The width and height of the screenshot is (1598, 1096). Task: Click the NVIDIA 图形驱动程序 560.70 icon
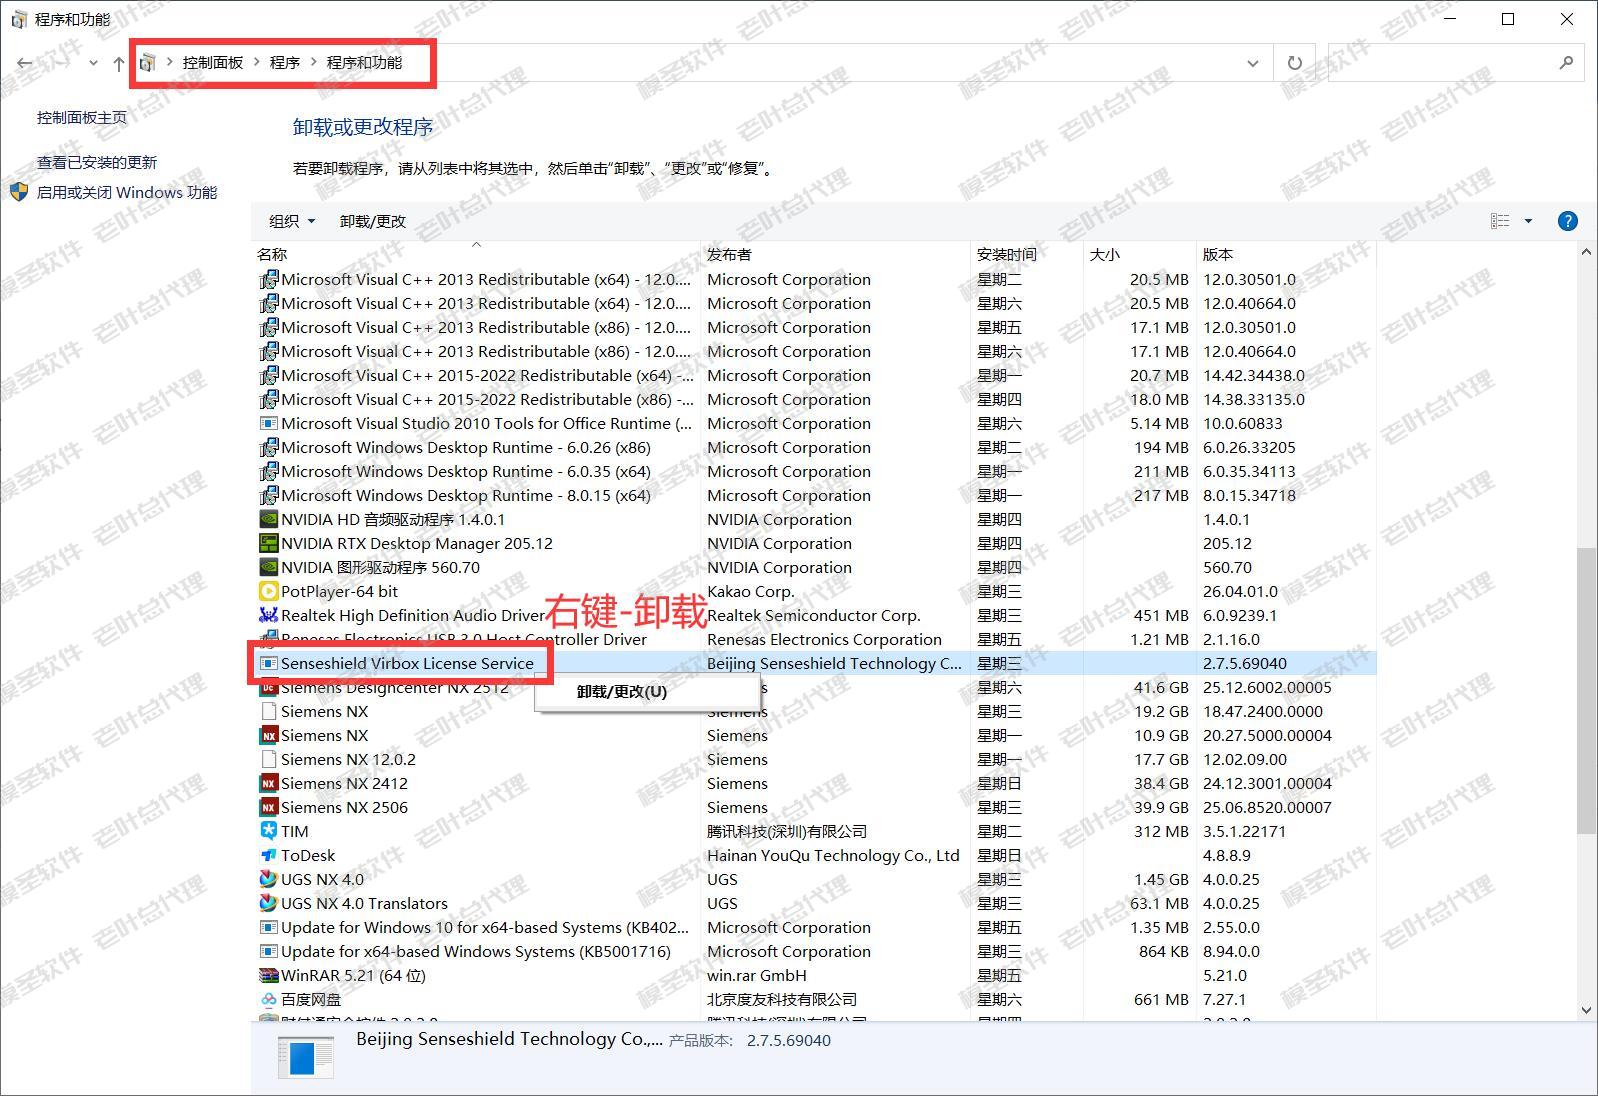(268, 567)
